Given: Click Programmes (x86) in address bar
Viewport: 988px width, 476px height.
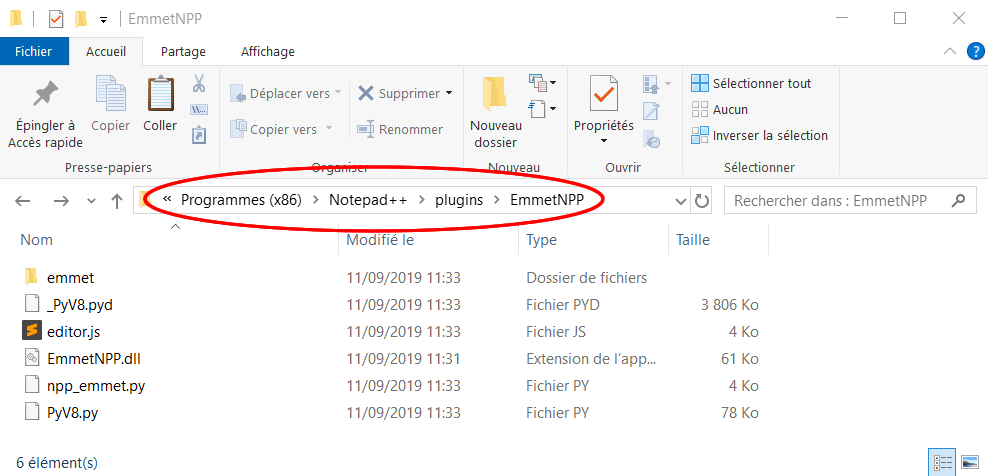Looking at the screenshot, I should pos(241,200).
